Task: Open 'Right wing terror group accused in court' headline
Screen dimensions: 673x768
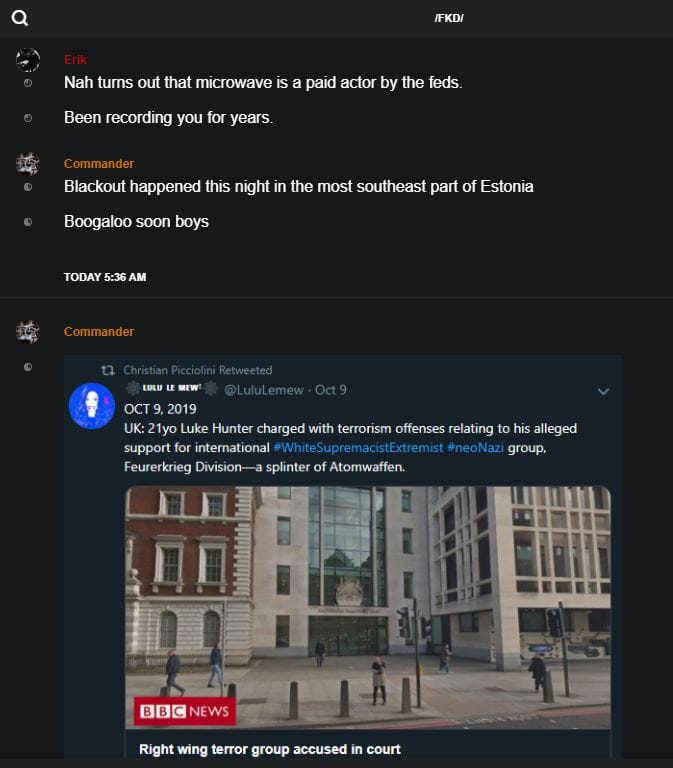Action: pyautogui.click(x=269, y=748)
